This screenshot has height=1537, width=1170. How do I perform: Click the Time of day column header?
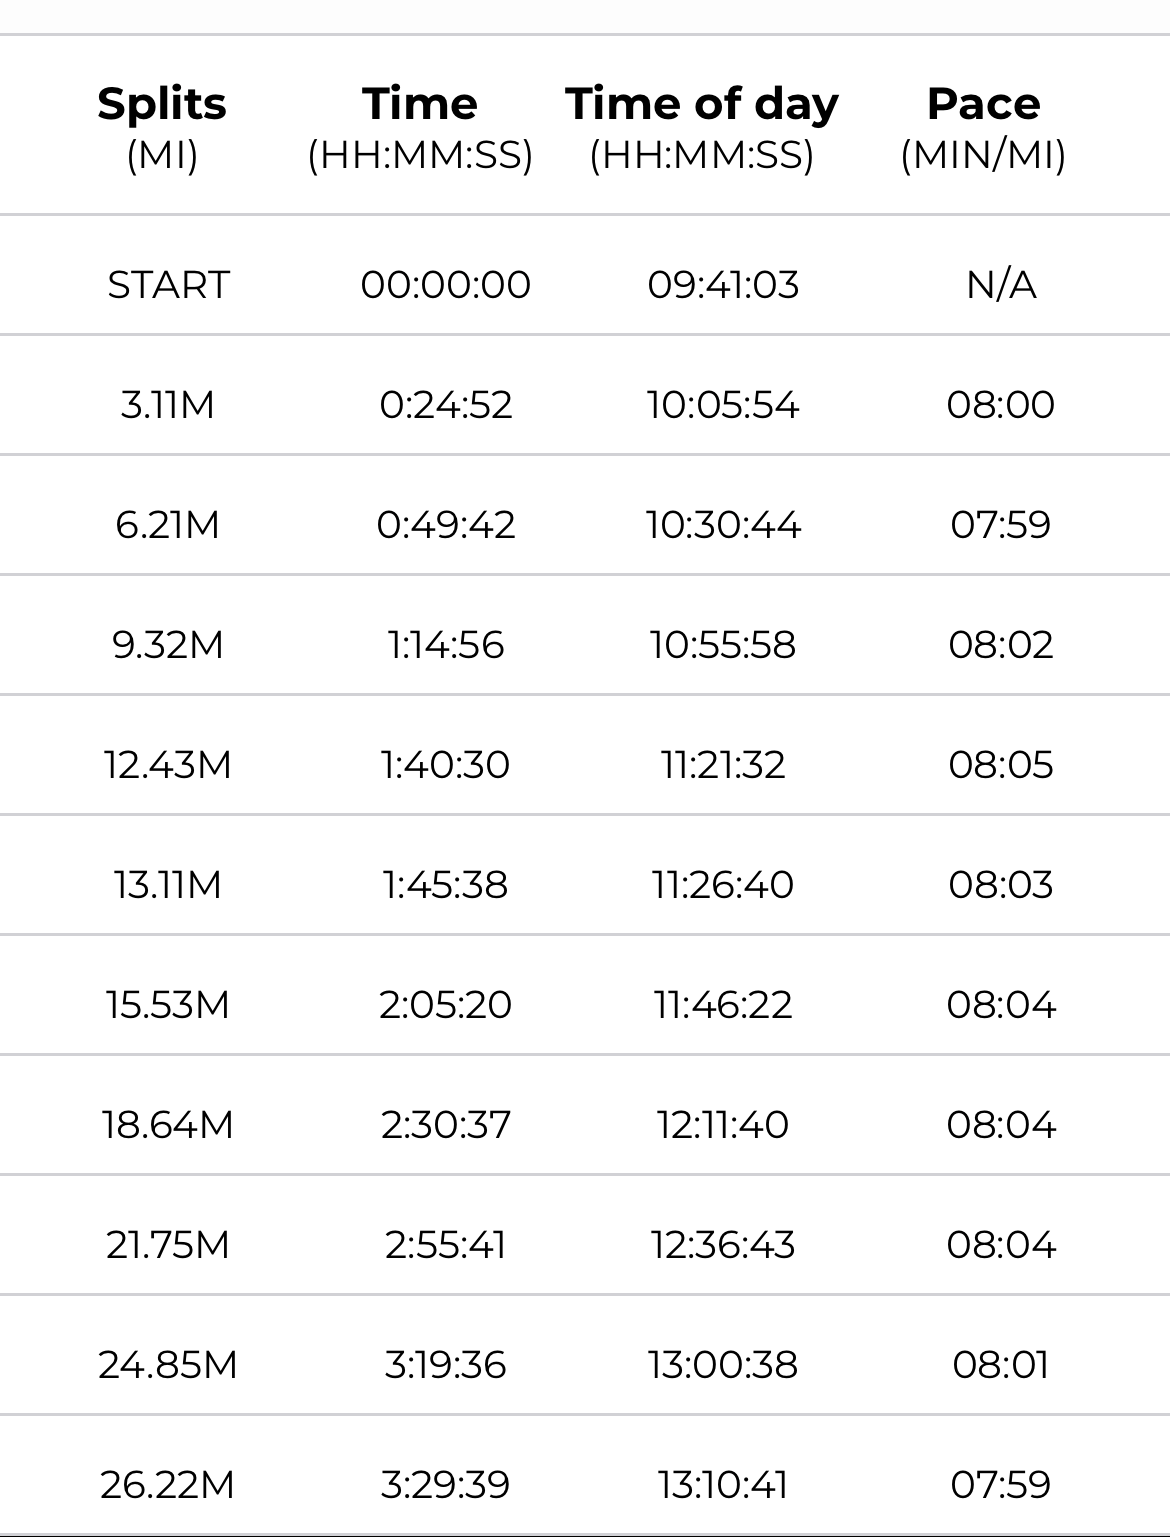coord(702,104)
